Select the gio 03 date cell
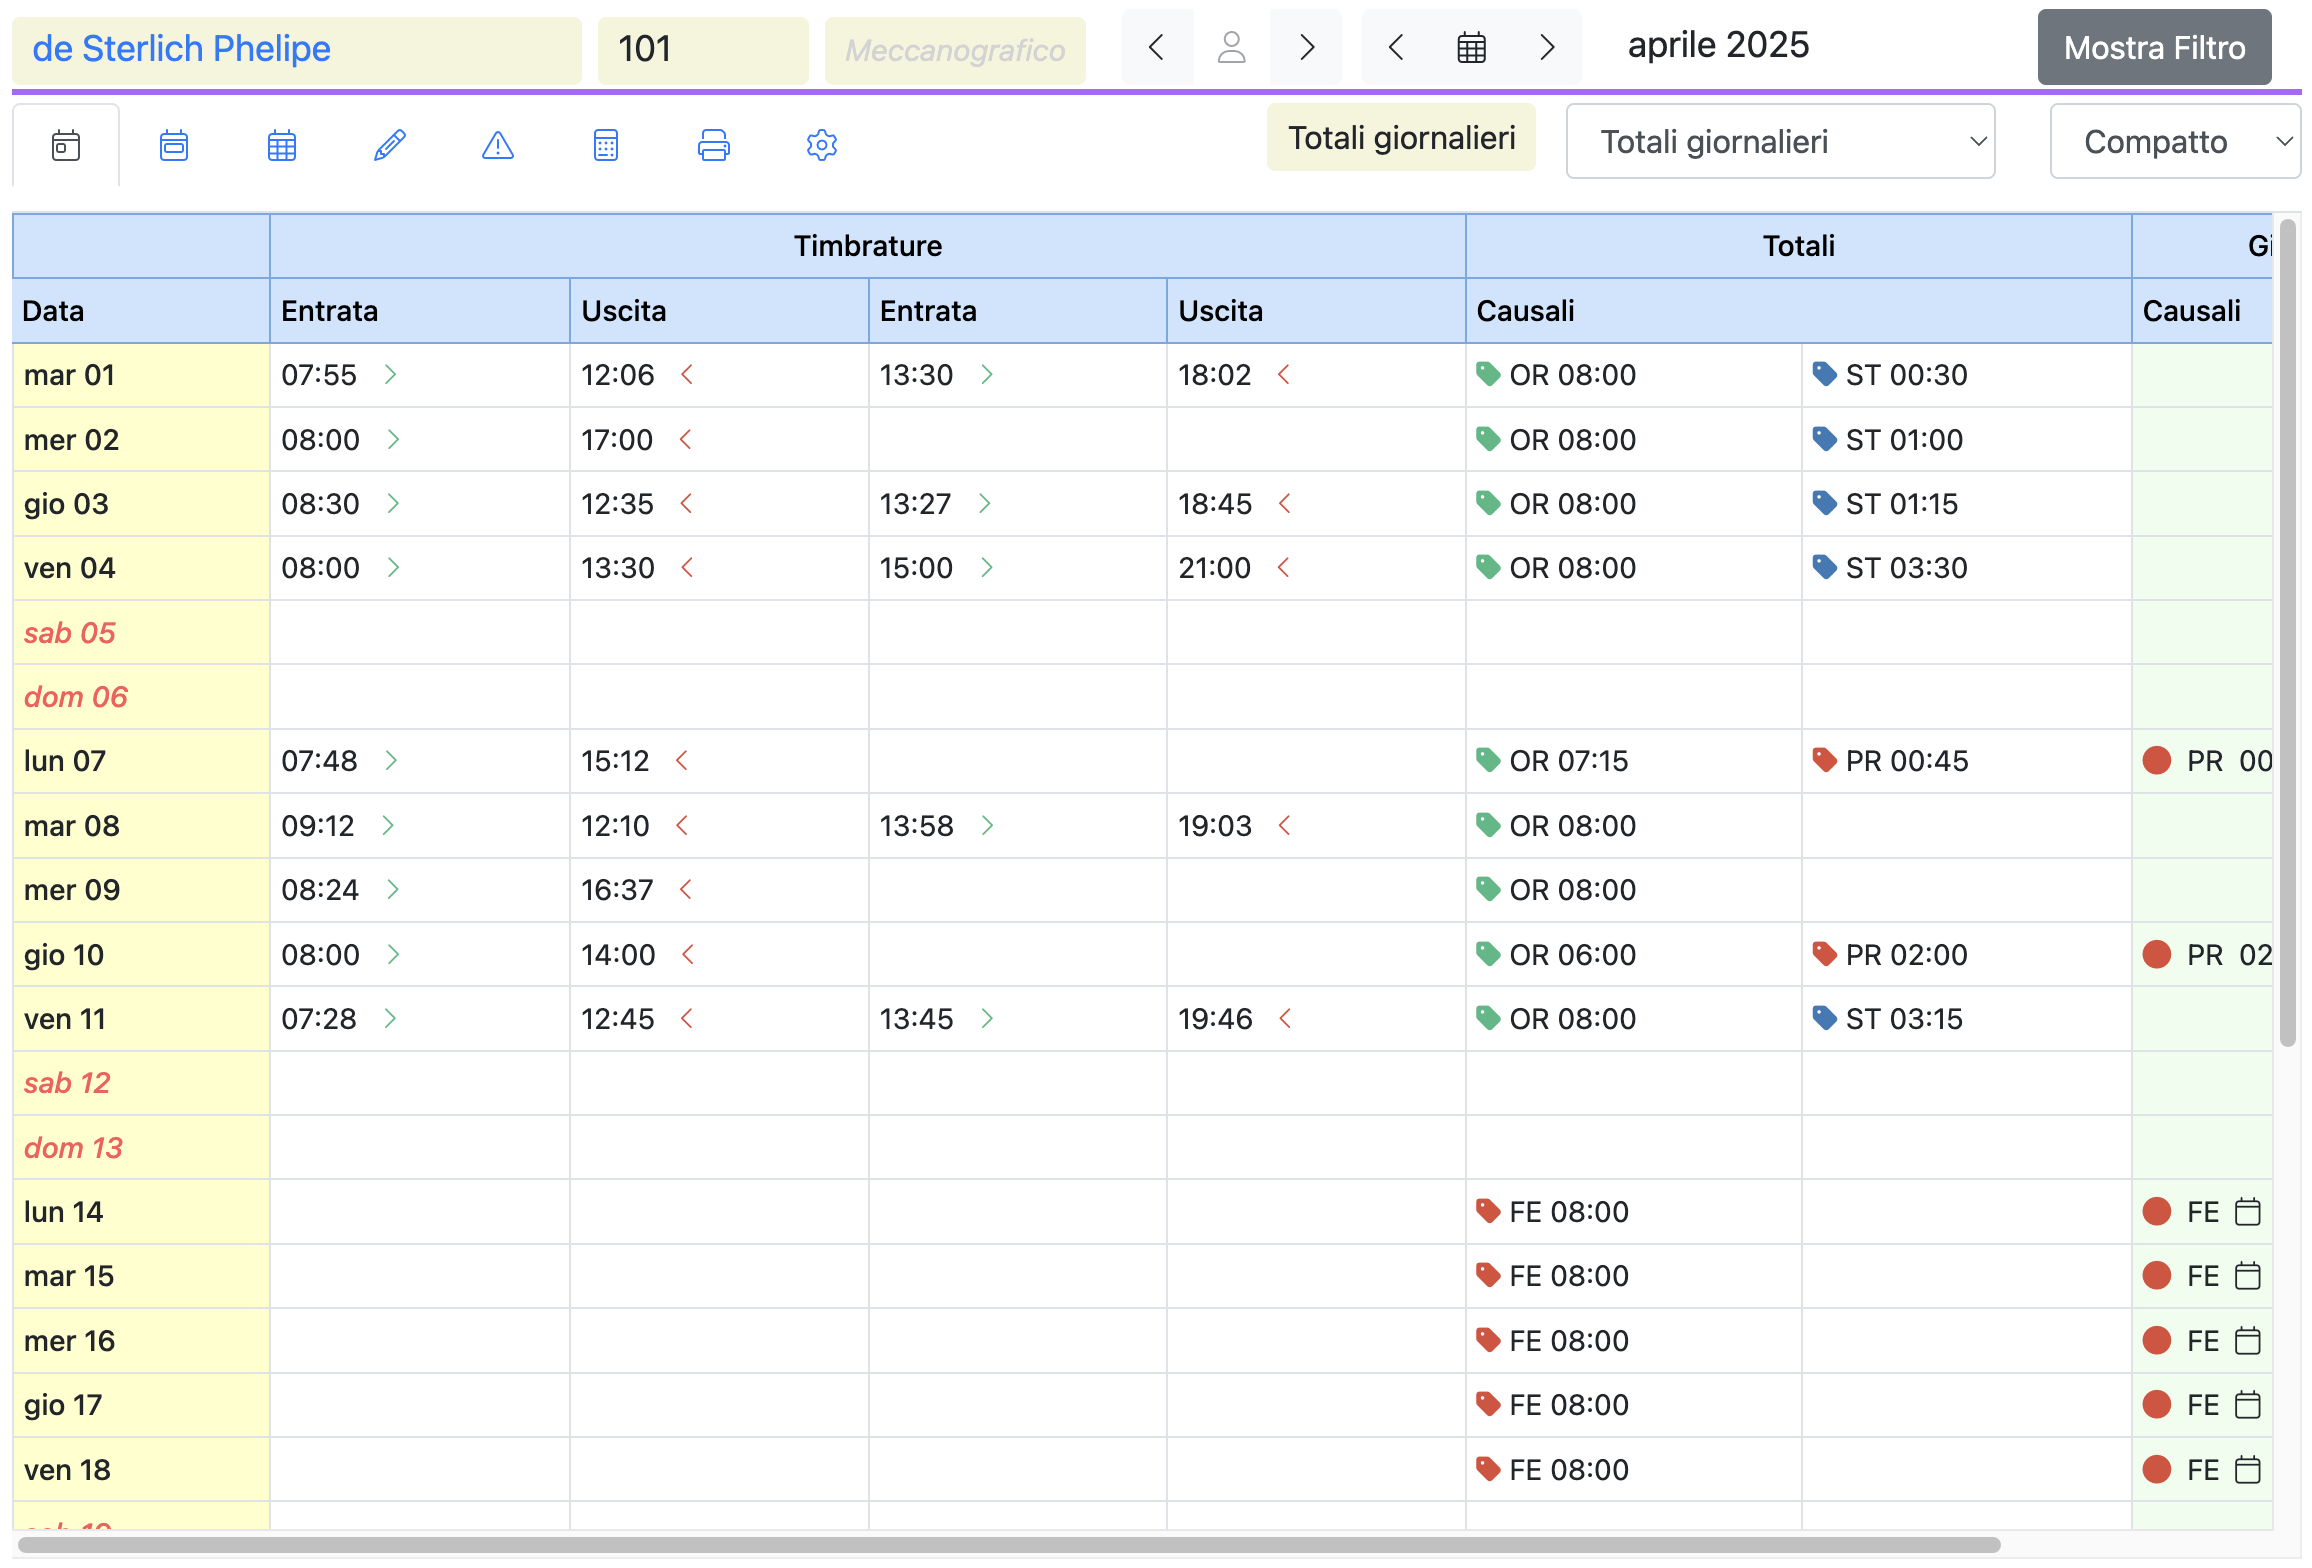Image resolution: width=2312 pixels, height=1568 pixels. [141, 504]
